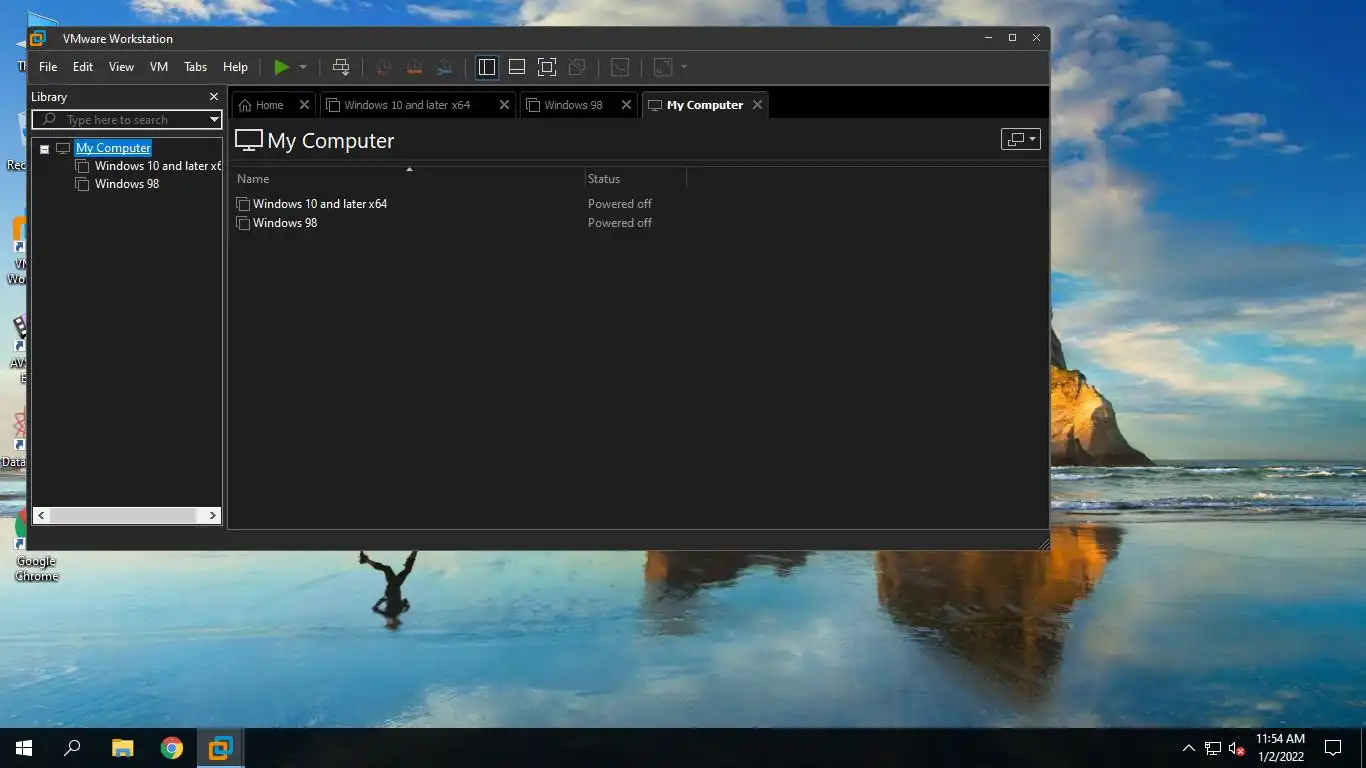The height and width of the screenshot is (768, 1366).
Task: Close the Library panel
Action: tap(213, 97)
